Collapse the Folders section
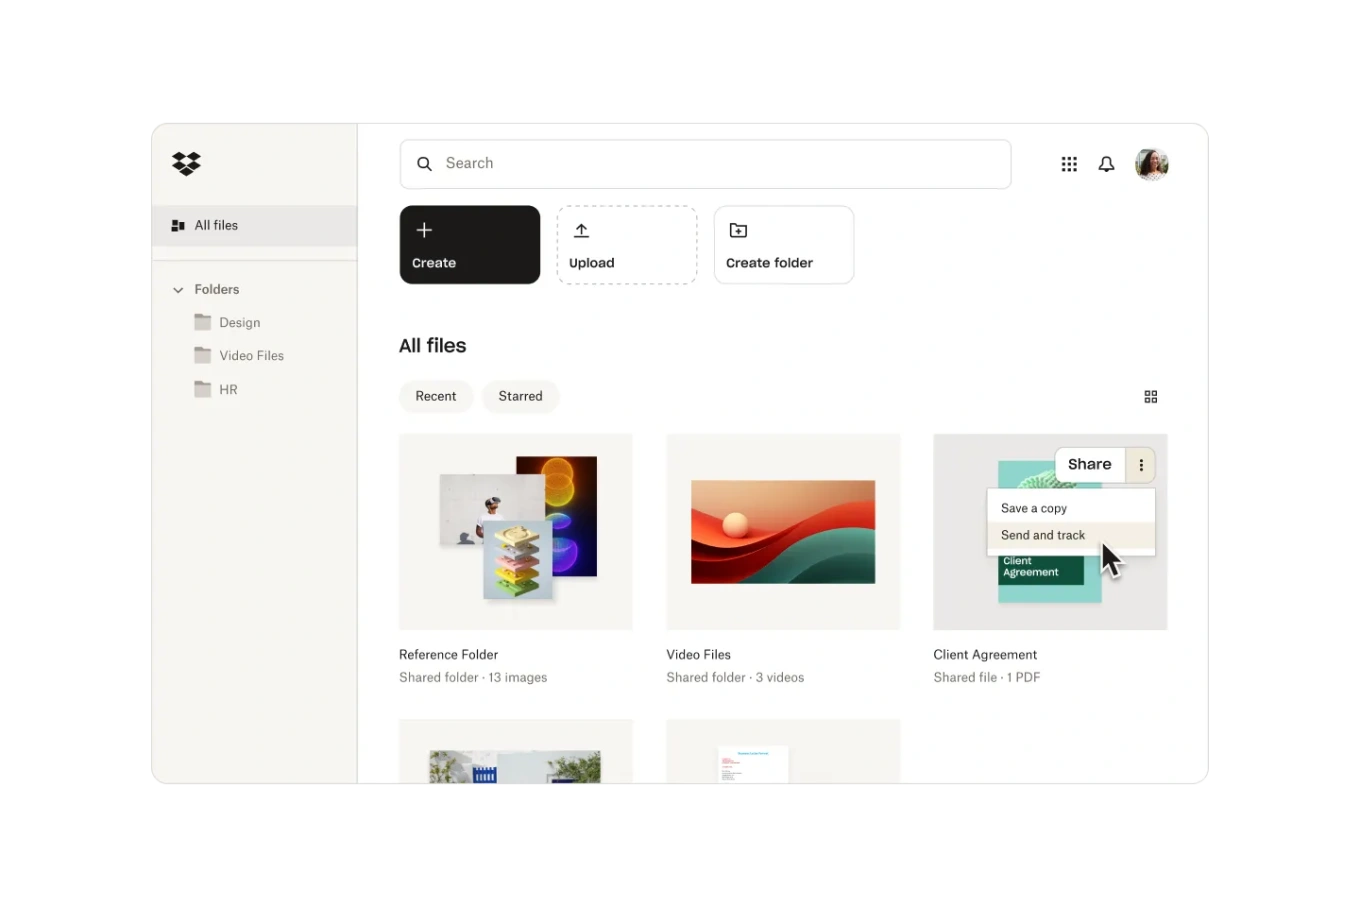Screen dimensions: 1360x907 pyautogui.click(x=177, y=289)
